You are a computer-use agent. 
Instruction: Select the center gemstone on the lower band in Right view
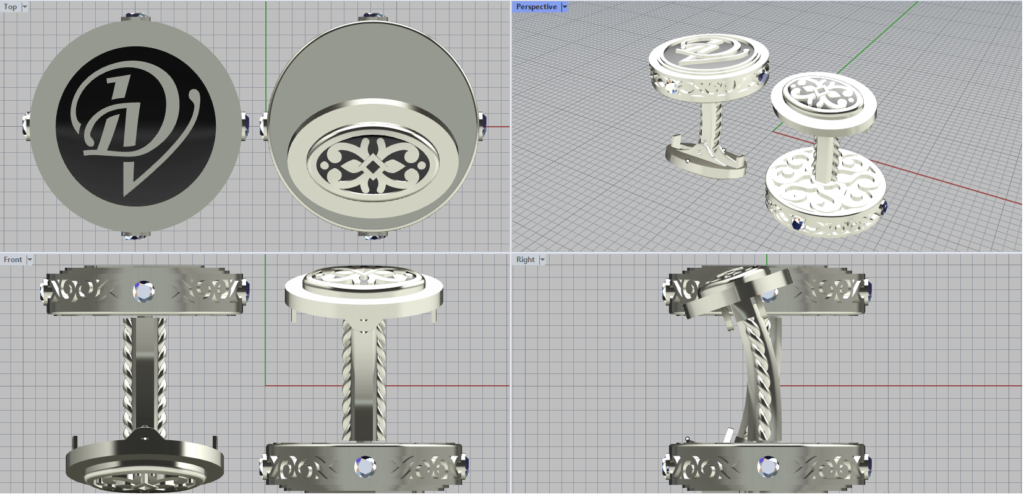point(768,465)
